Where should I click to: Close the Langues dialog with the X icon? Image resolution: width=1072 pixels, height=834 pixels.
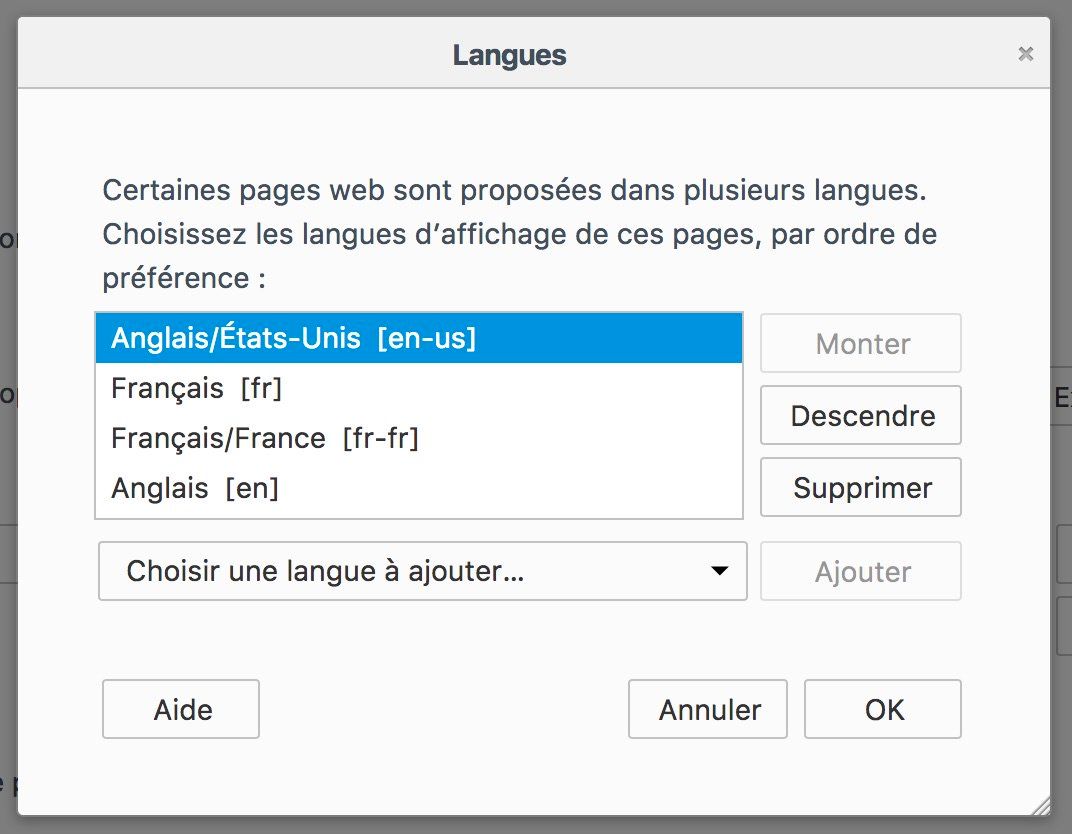1025,53
